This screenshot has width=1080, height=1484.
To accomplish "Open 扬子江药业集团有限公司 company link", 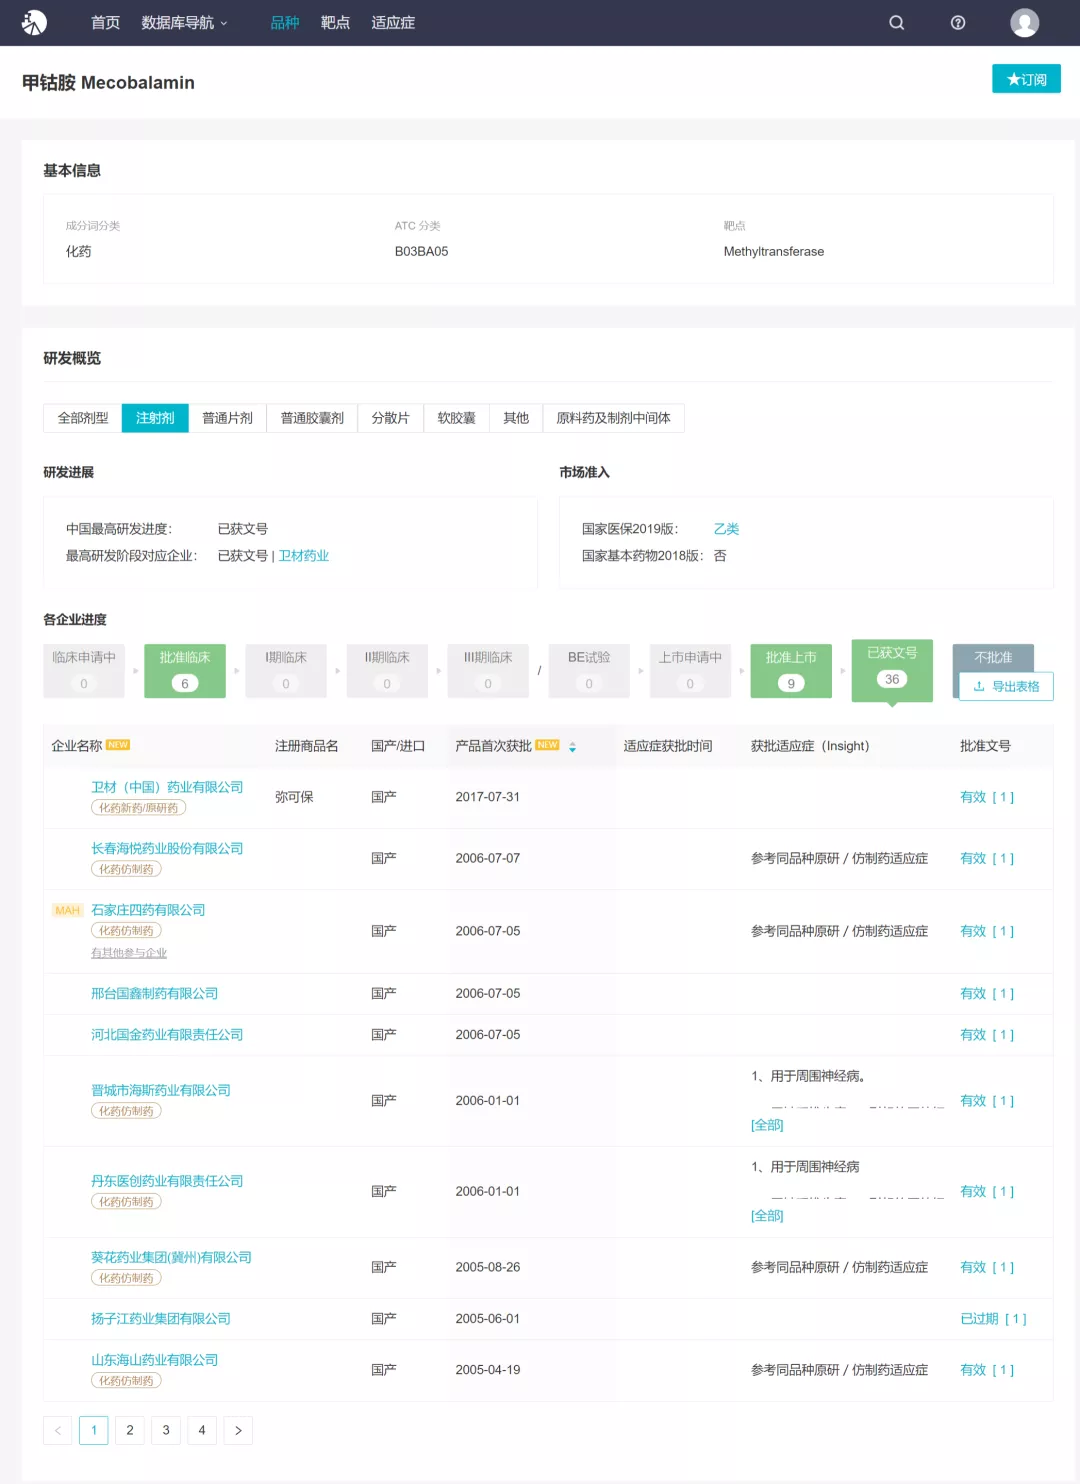I will [x=161, y=1319].
